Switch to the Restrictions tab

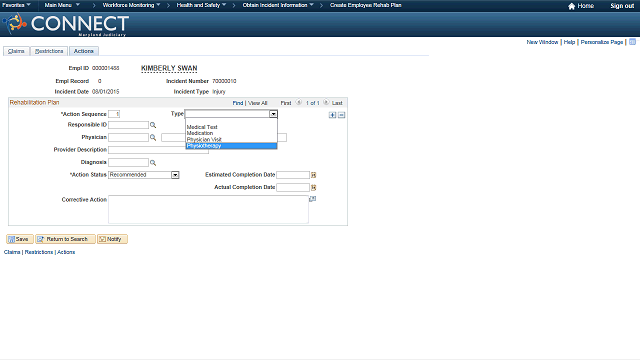pos(49,51)
